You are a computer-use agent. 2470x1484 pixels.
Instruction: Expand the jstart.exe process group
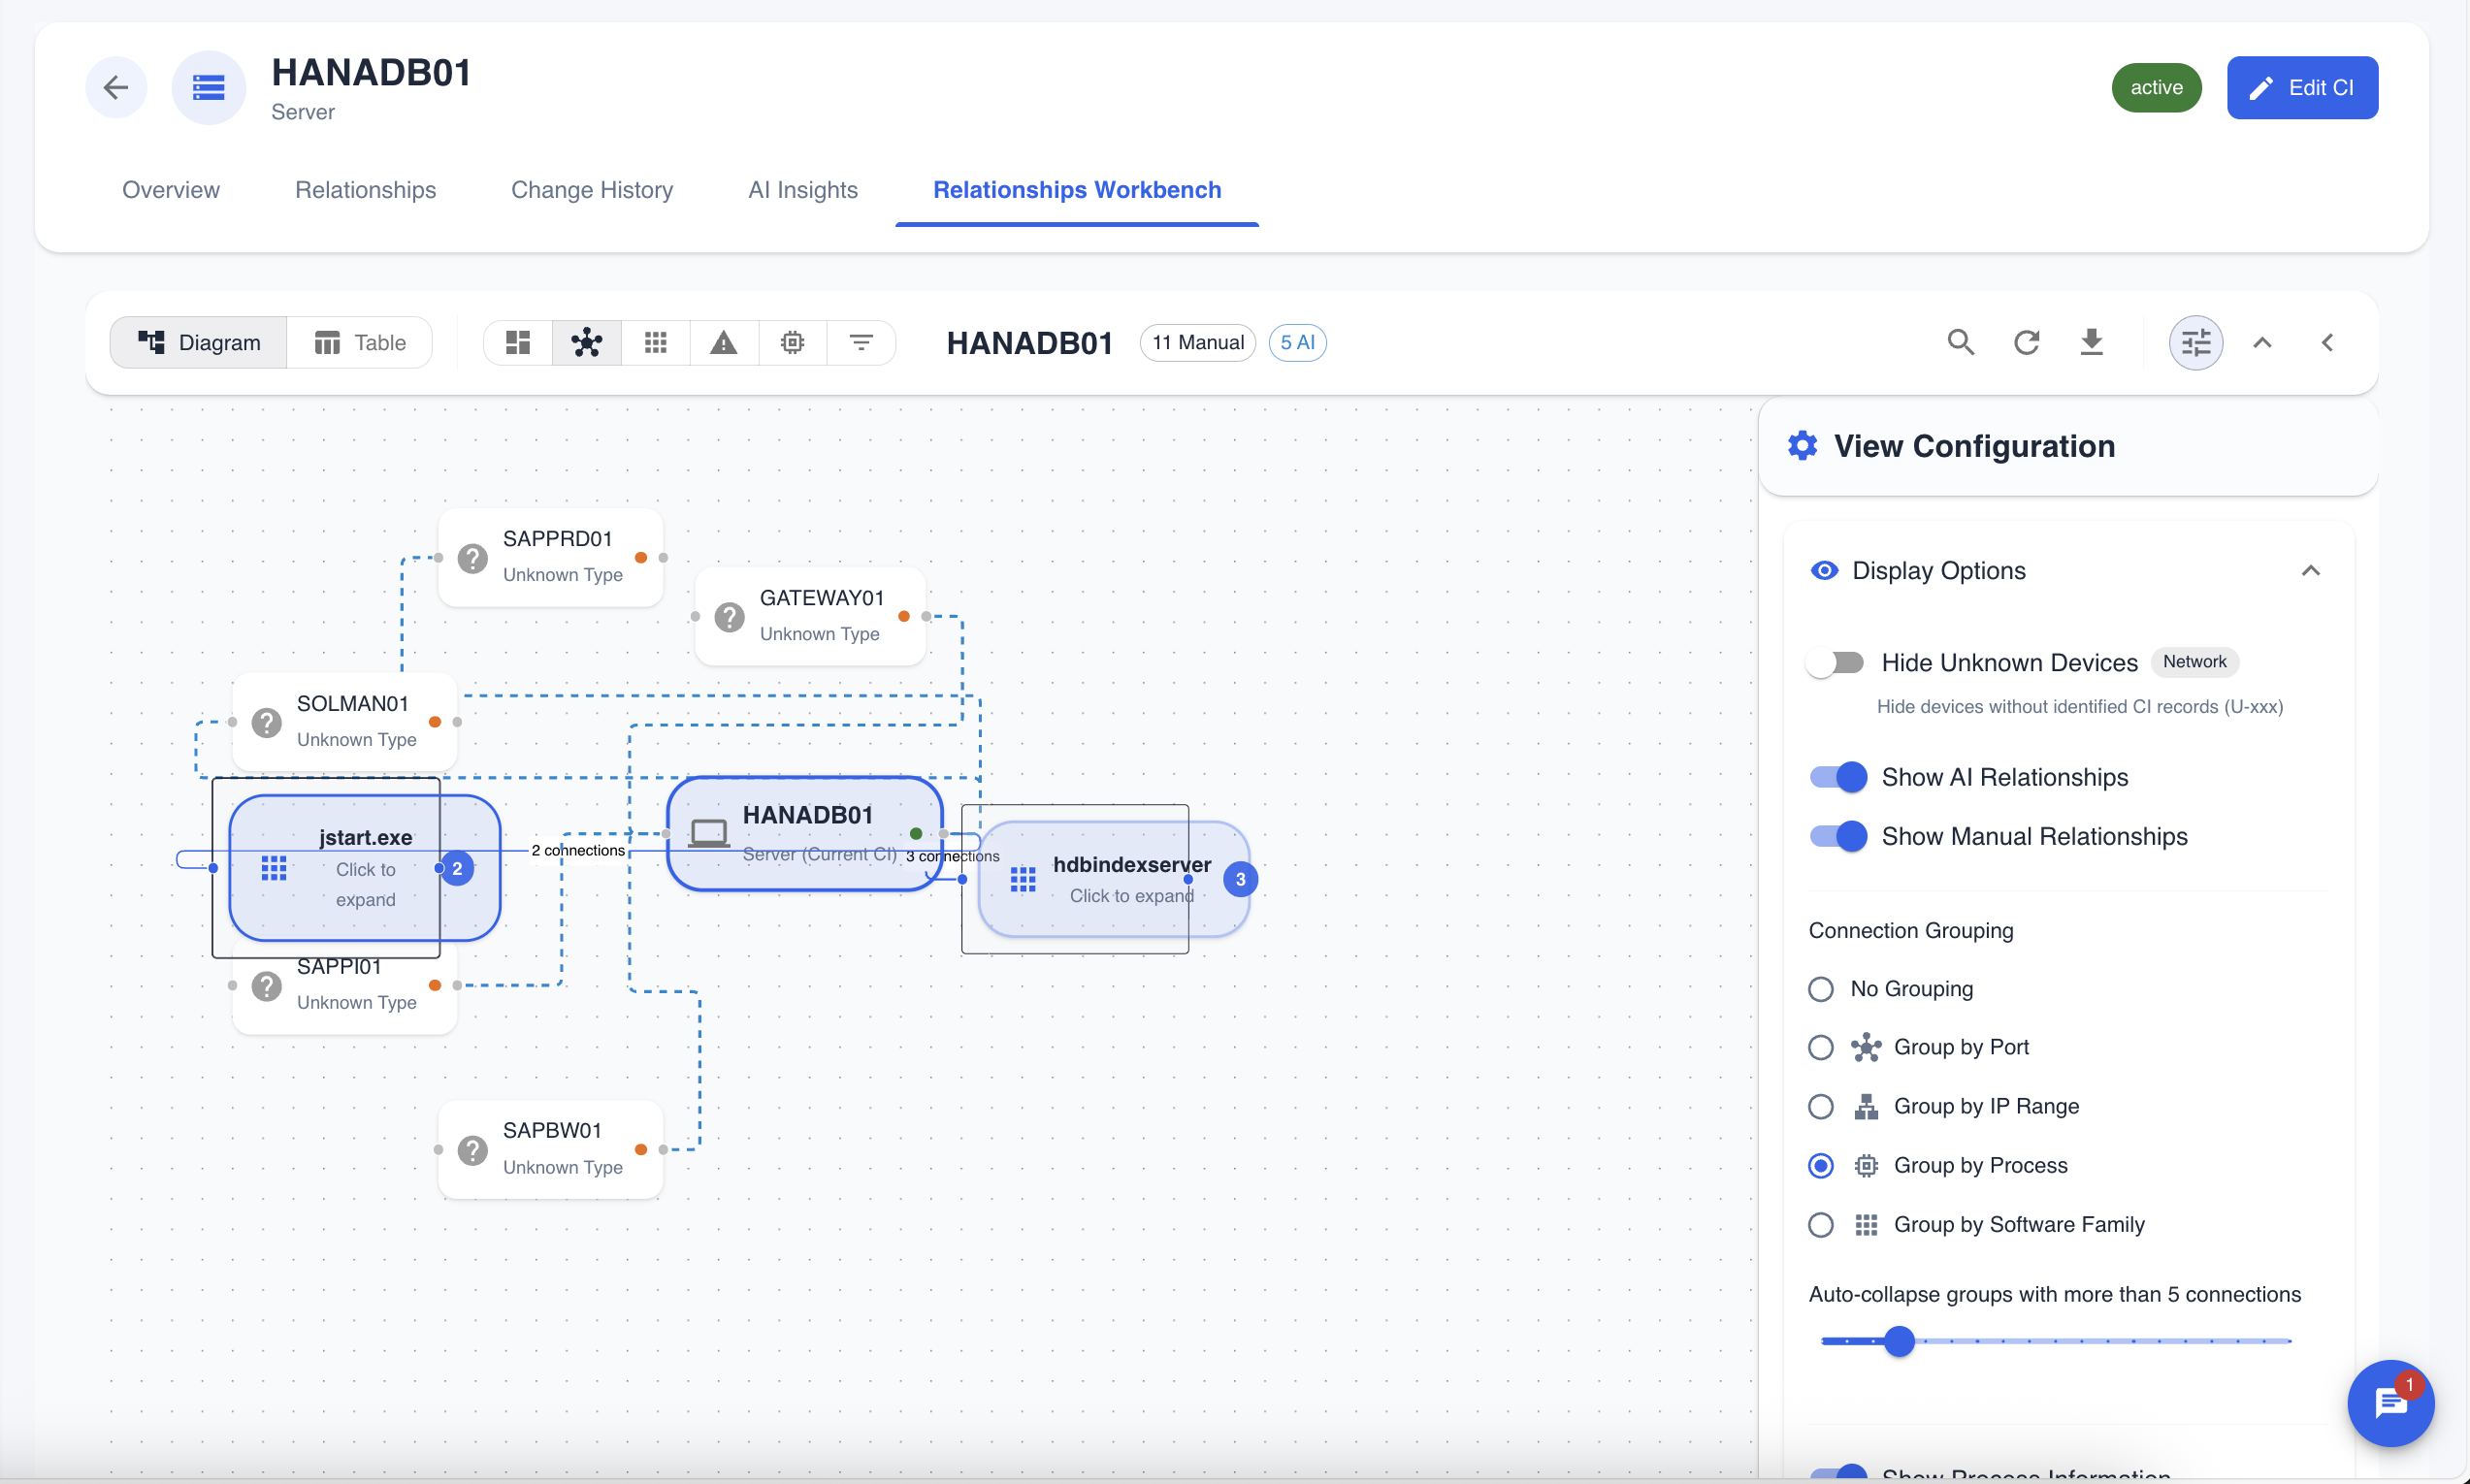(x=365, y=868)
